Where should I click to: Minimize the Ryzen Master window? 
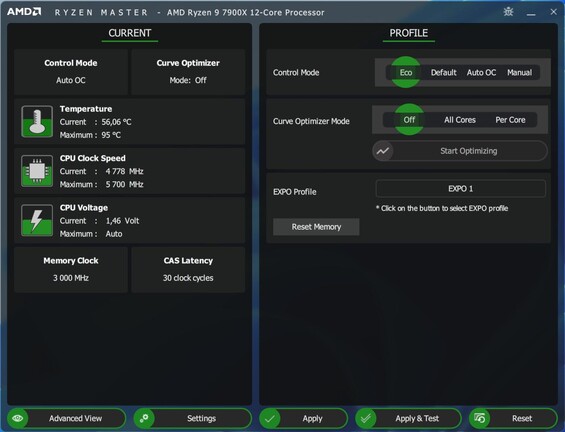tap(531, 13)
